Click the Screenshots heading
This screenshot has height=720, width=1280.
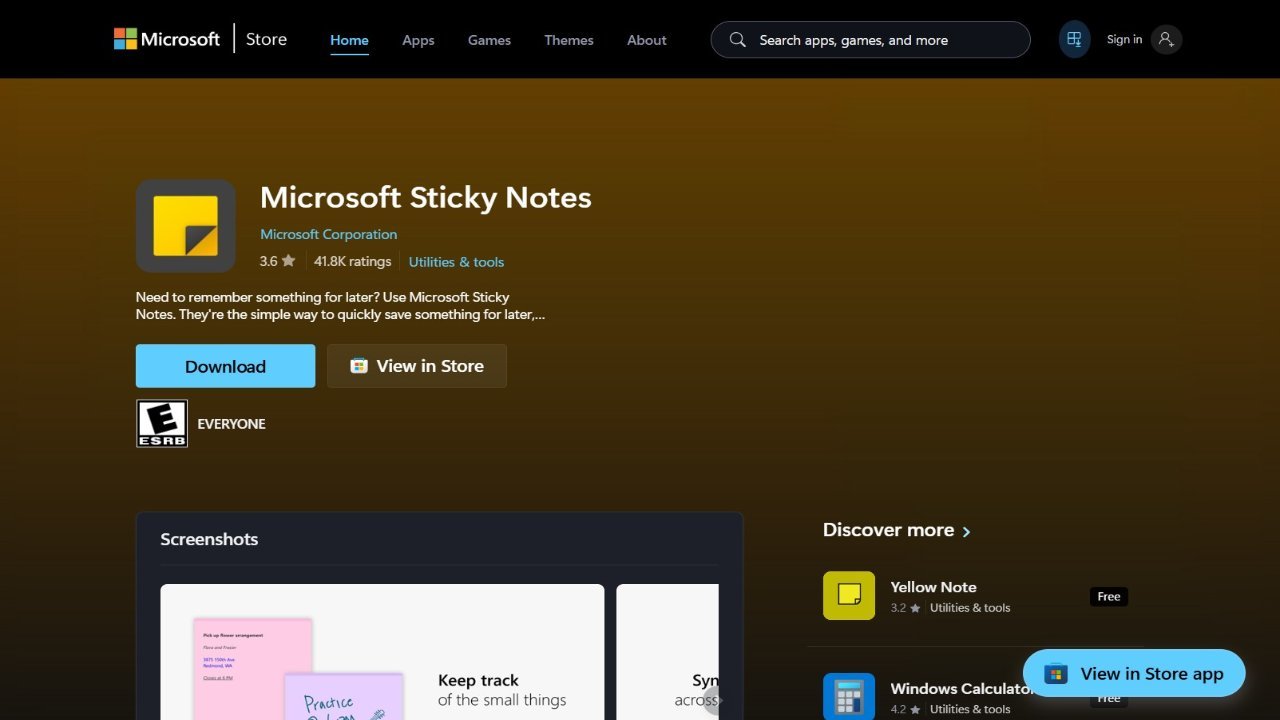pos(209,539)
